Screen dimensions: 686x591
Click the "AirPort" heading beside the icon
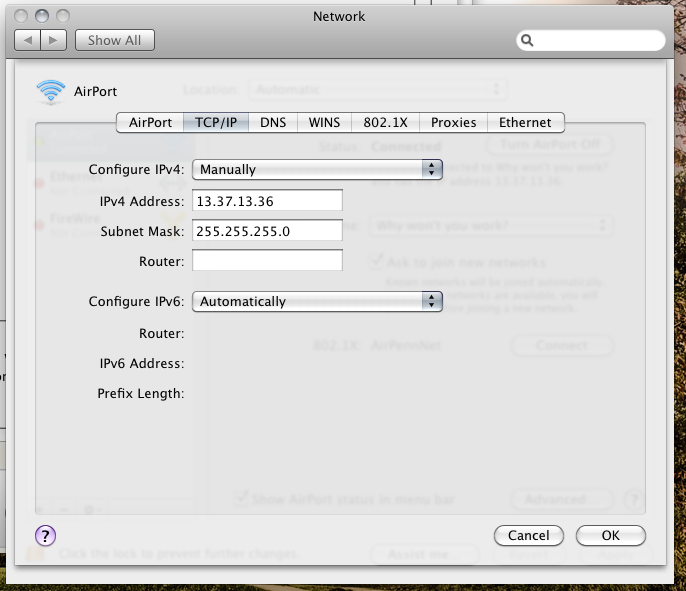point(95,91)
